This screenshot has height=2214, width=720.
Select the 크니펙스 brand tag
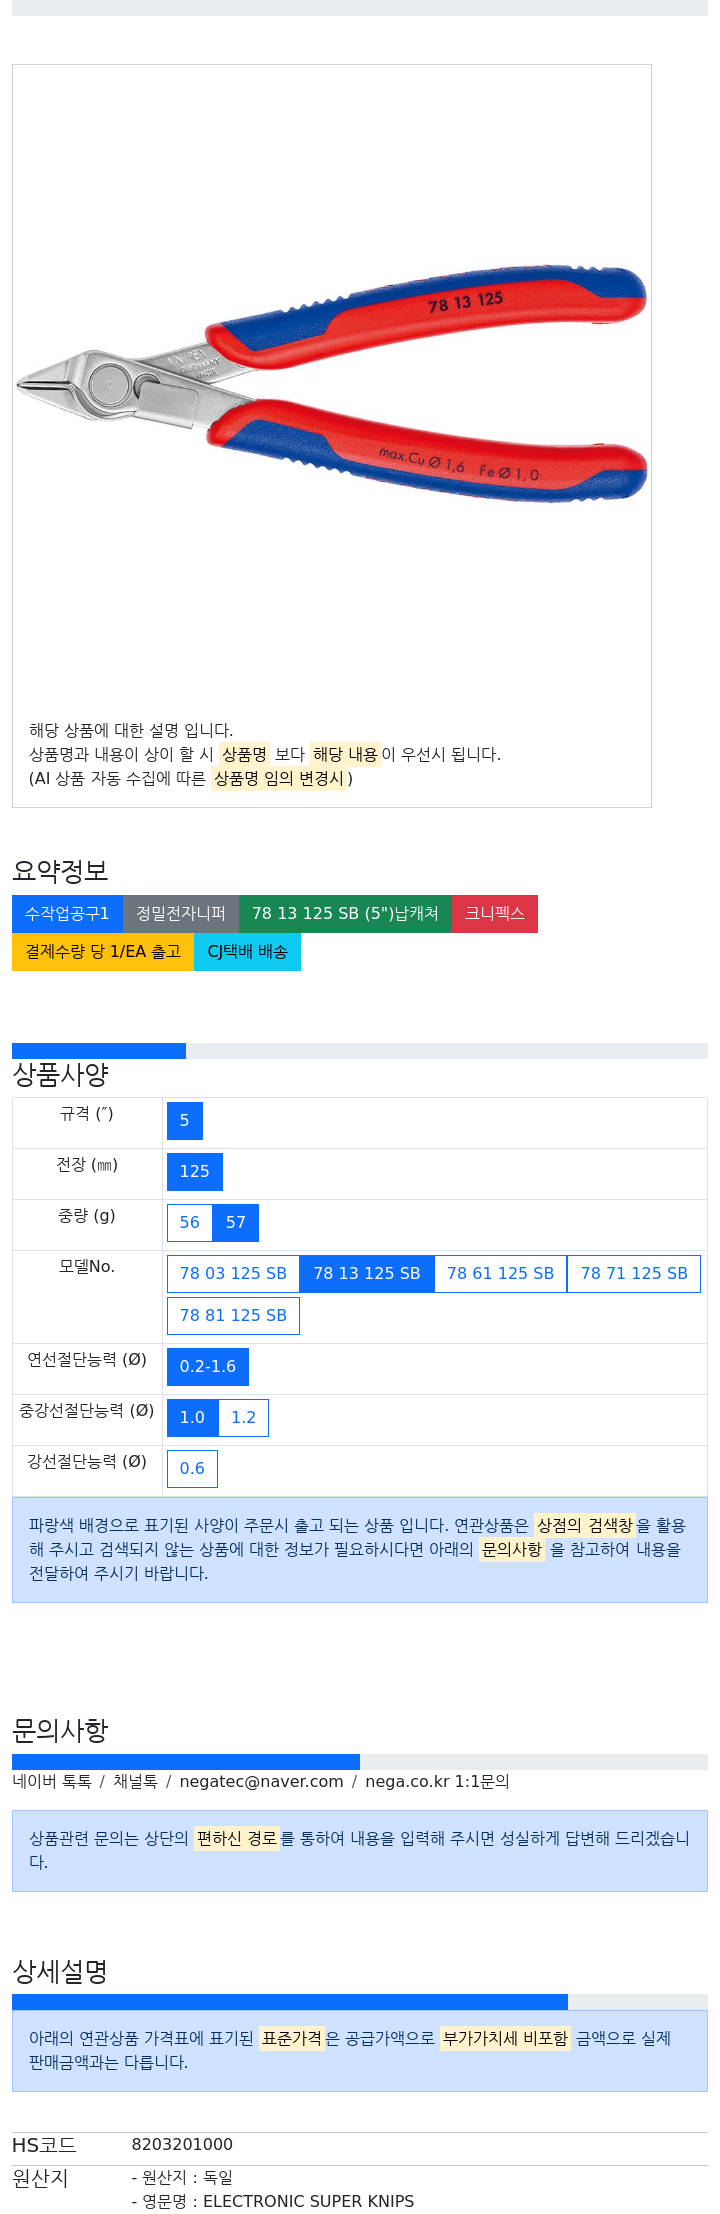point(495,914)
